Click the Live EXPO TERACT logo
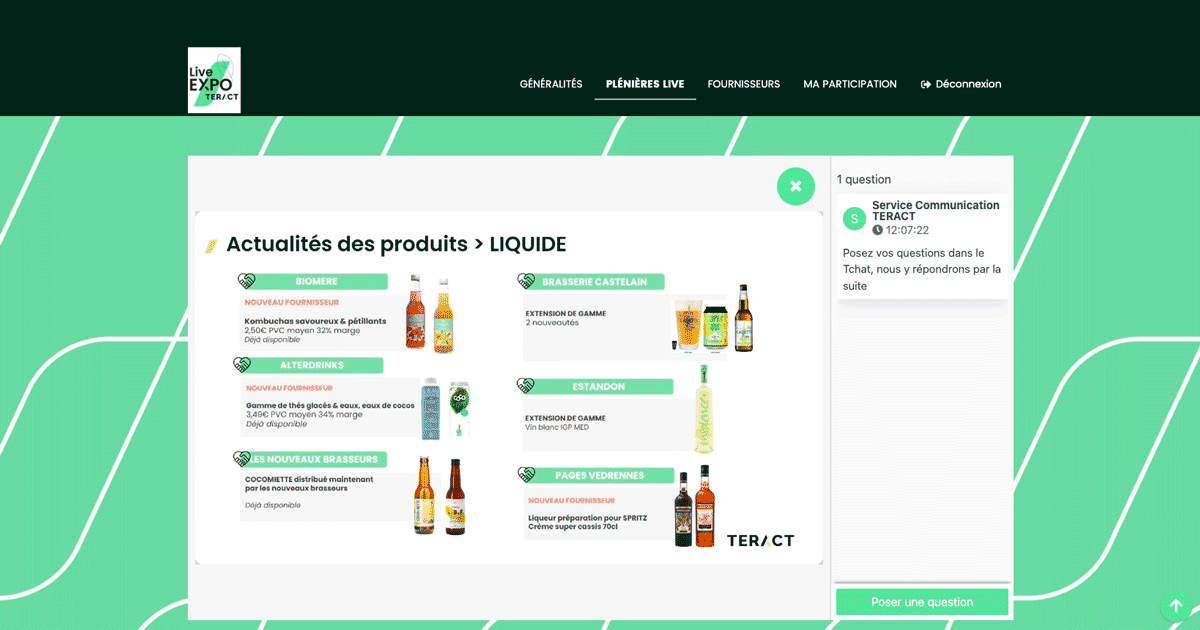The width and height of the screenshot is (1200, 630). 214,80
